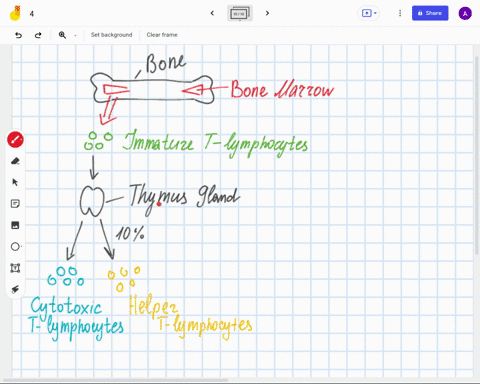
Task: Add a sticky note
Action: tap(15, 204)
